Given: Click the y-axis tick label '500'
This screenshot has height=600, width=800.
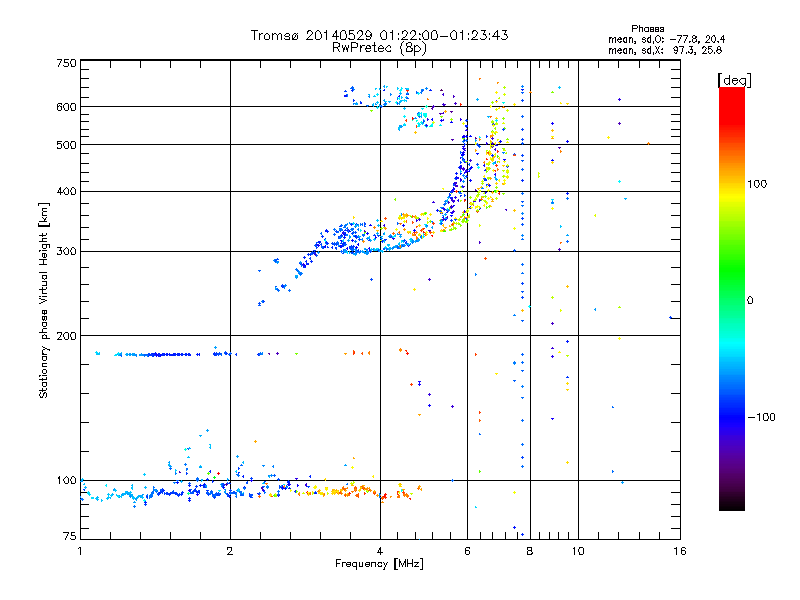Looking at the screenshot, I should [66, 145].
